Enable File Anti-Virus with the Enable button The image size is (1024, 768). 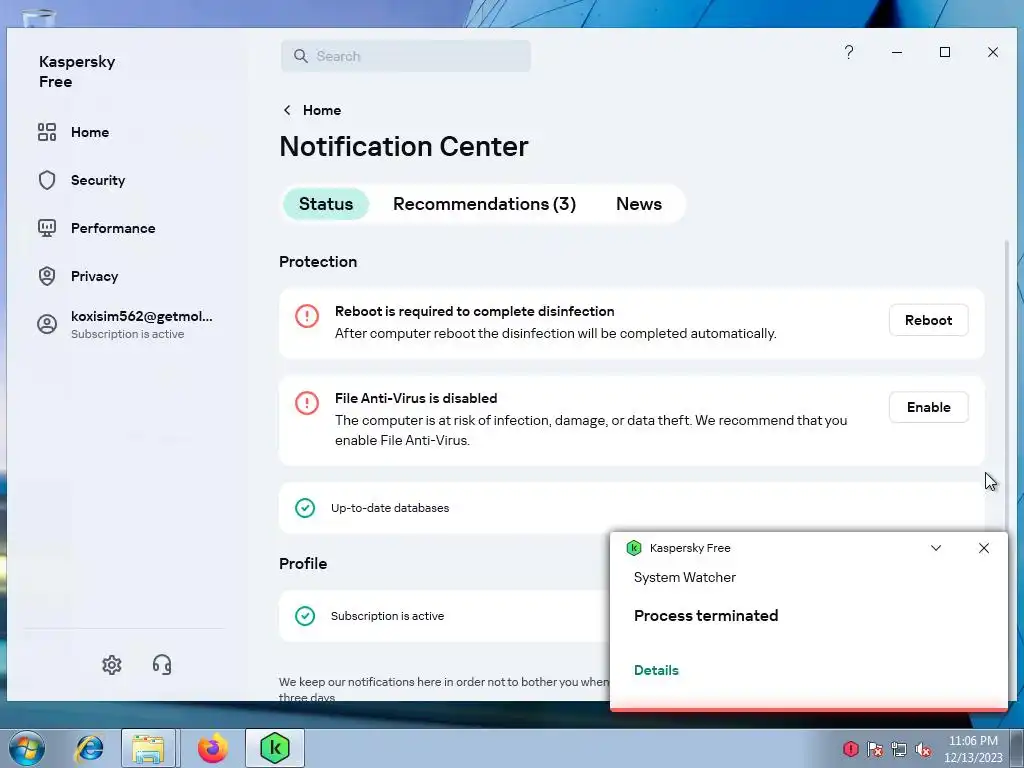click(x=928, y=407)
